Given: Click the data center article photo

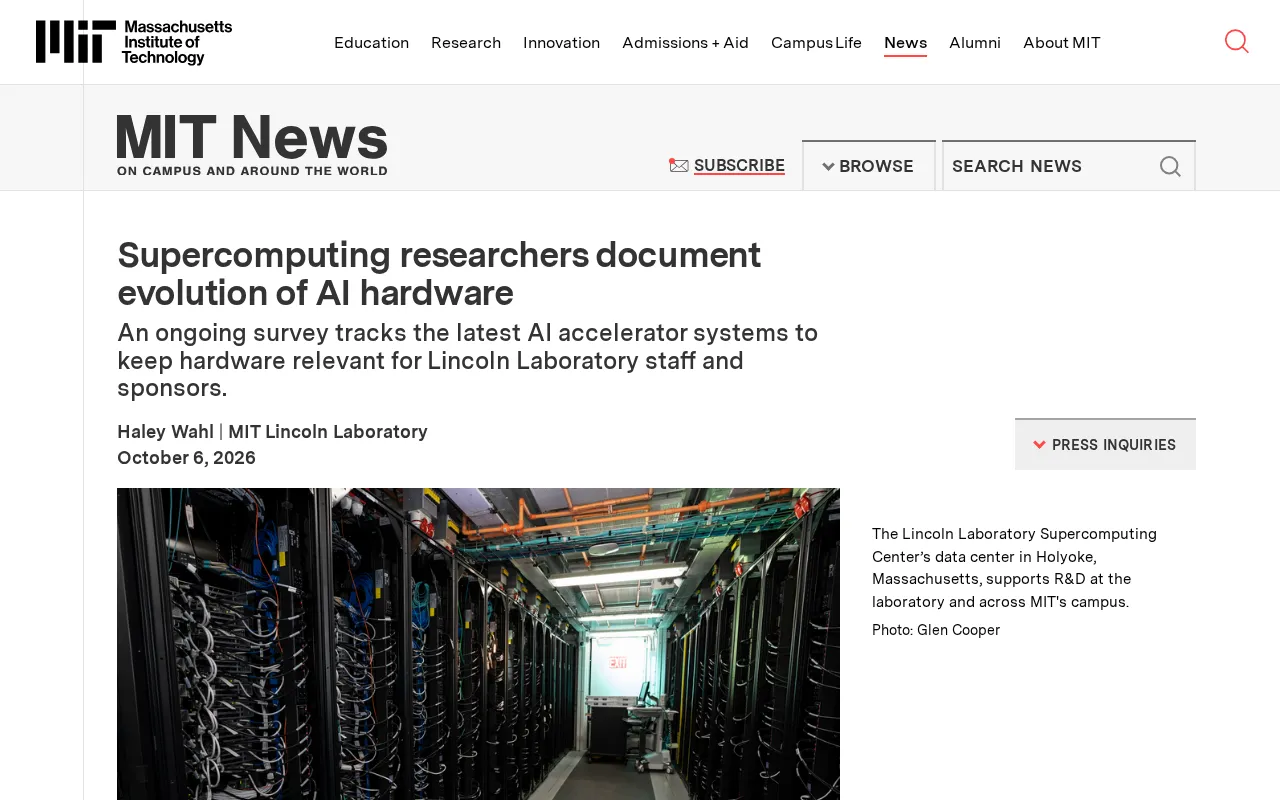Looking at the screenshot, I should pyautogui.click(x=478, y=644).
